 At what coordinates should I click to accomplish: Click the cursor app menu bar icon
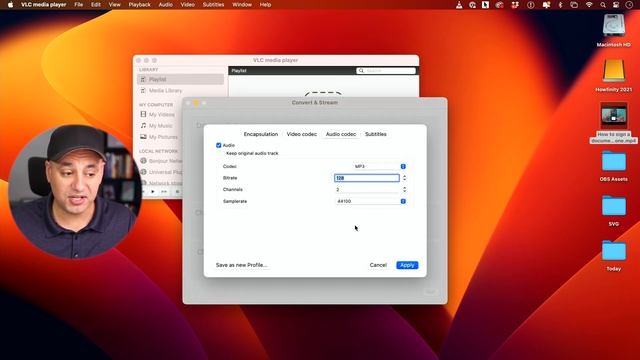click(x=485, y=5)
